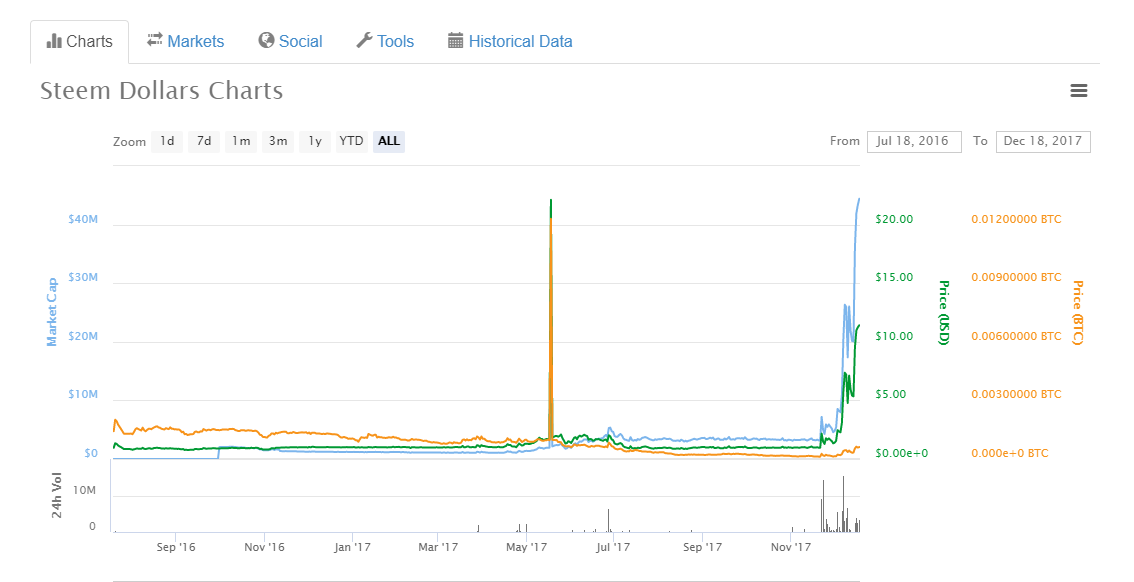Select the ALL zoom range
This screenshot has height=582, width=1134.
(x=389, y=141)
